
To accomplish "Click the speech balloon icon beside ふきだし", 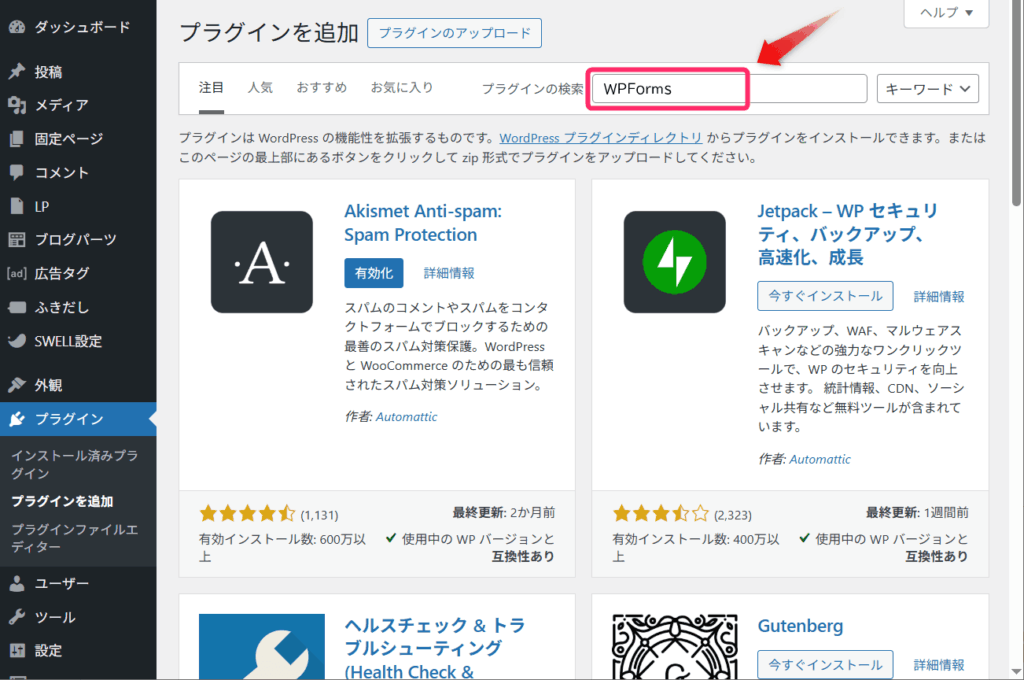I will (17, 307).
